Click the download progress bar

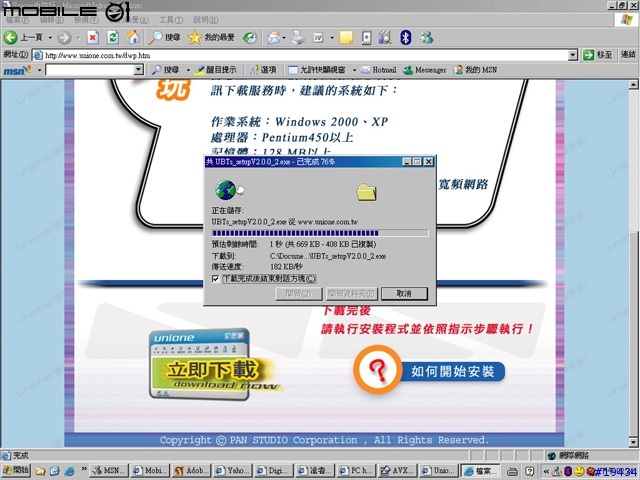320,233
